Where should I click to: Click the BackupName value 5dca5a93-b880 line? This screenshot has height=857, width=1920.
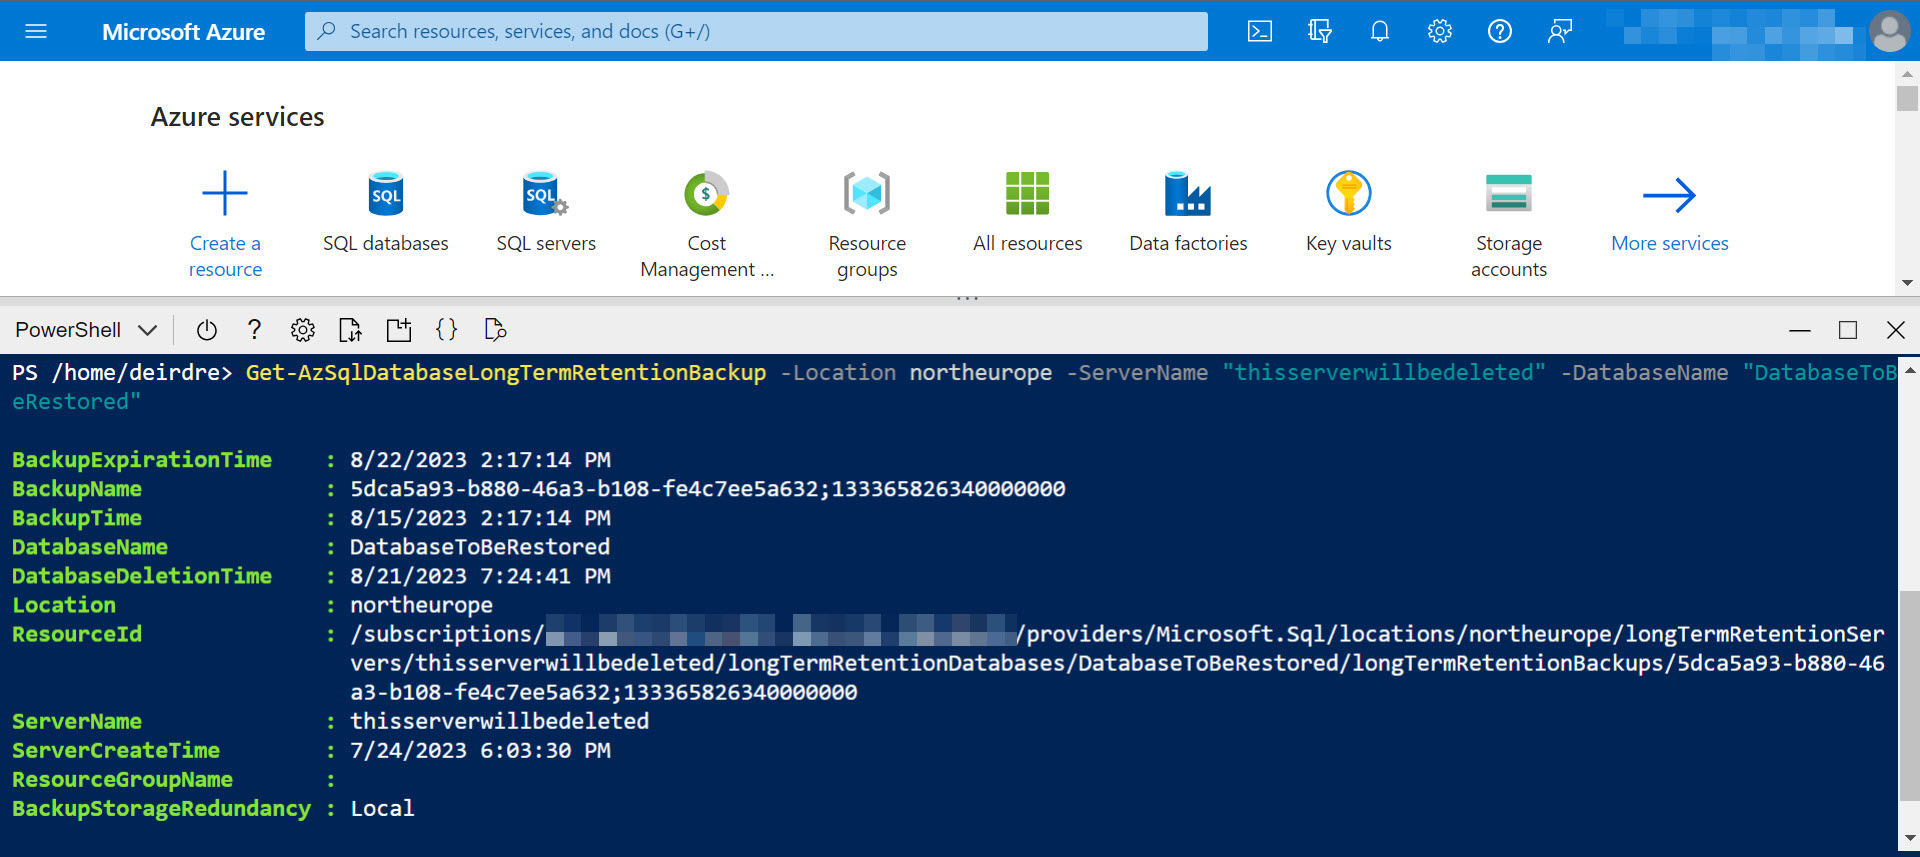click(707, 489)
